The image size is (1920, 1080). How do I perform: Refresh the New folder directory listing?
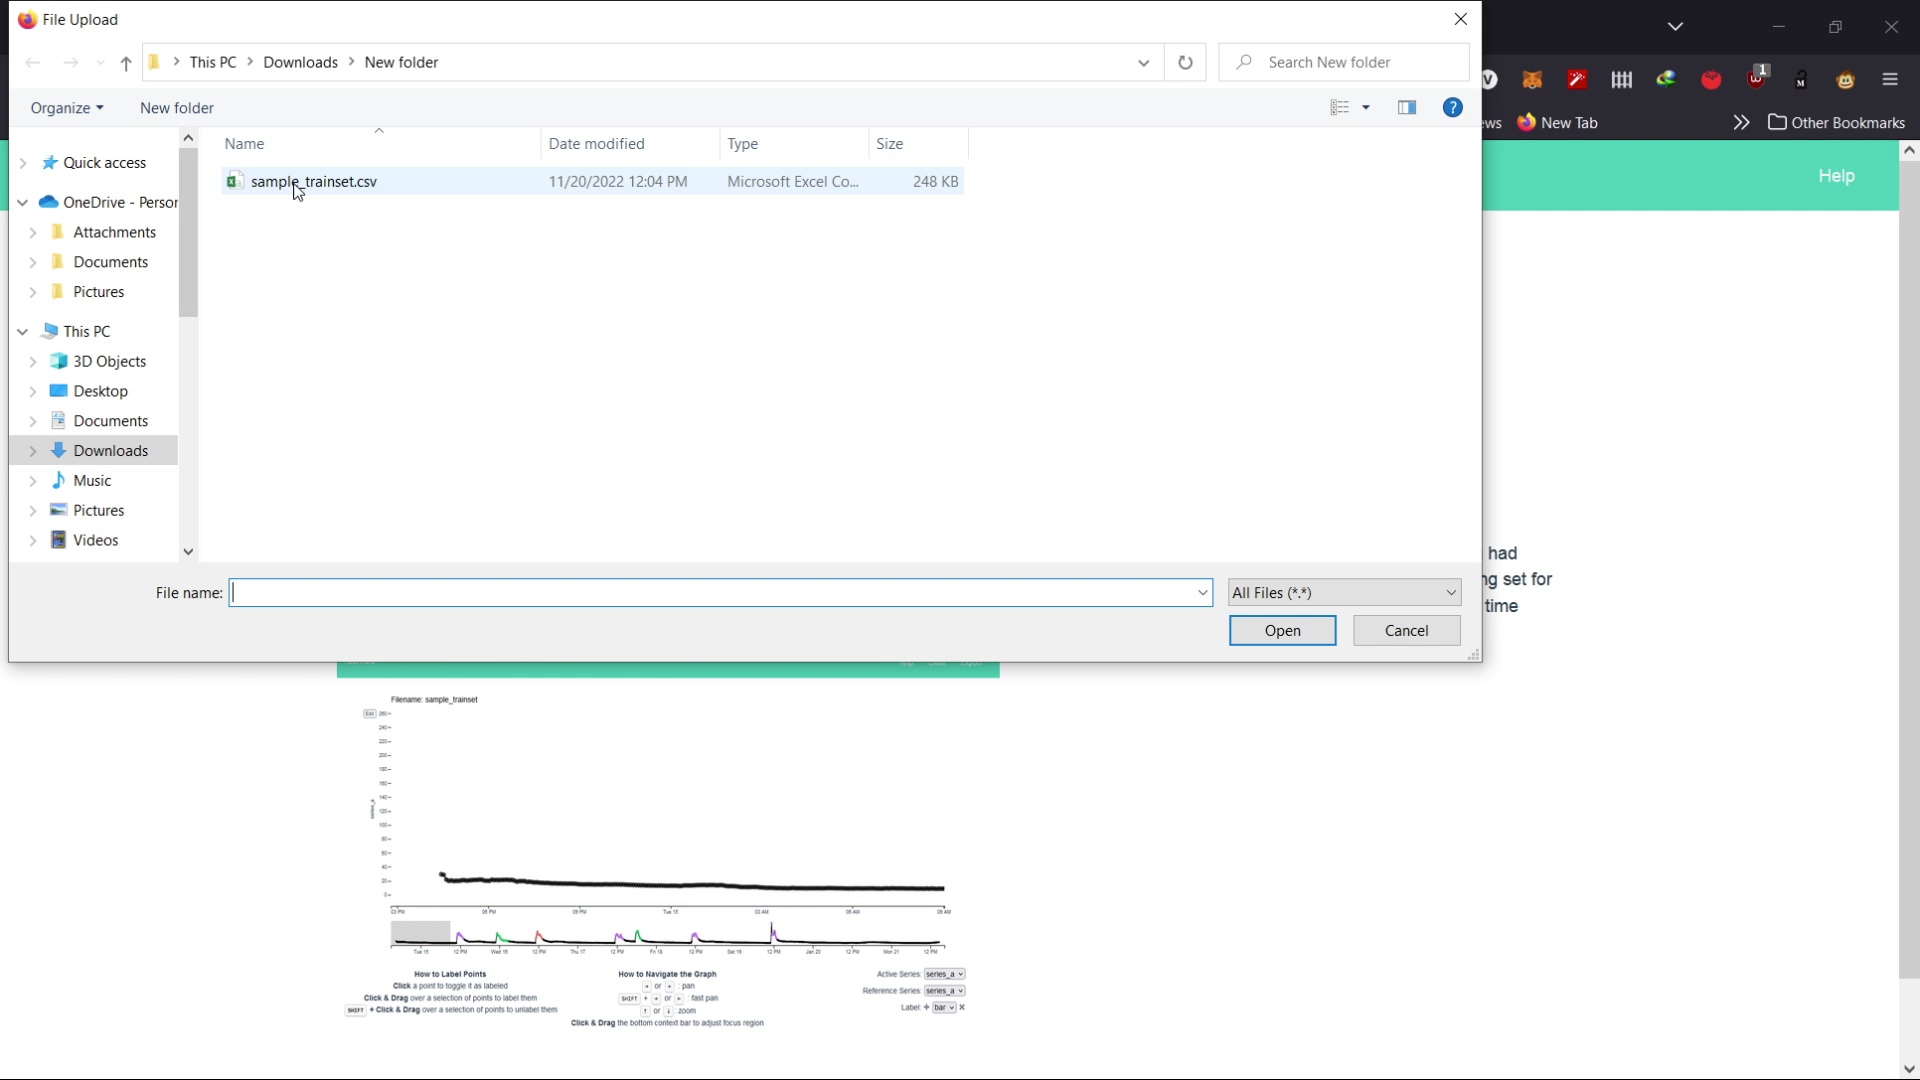coord(1186,62)
